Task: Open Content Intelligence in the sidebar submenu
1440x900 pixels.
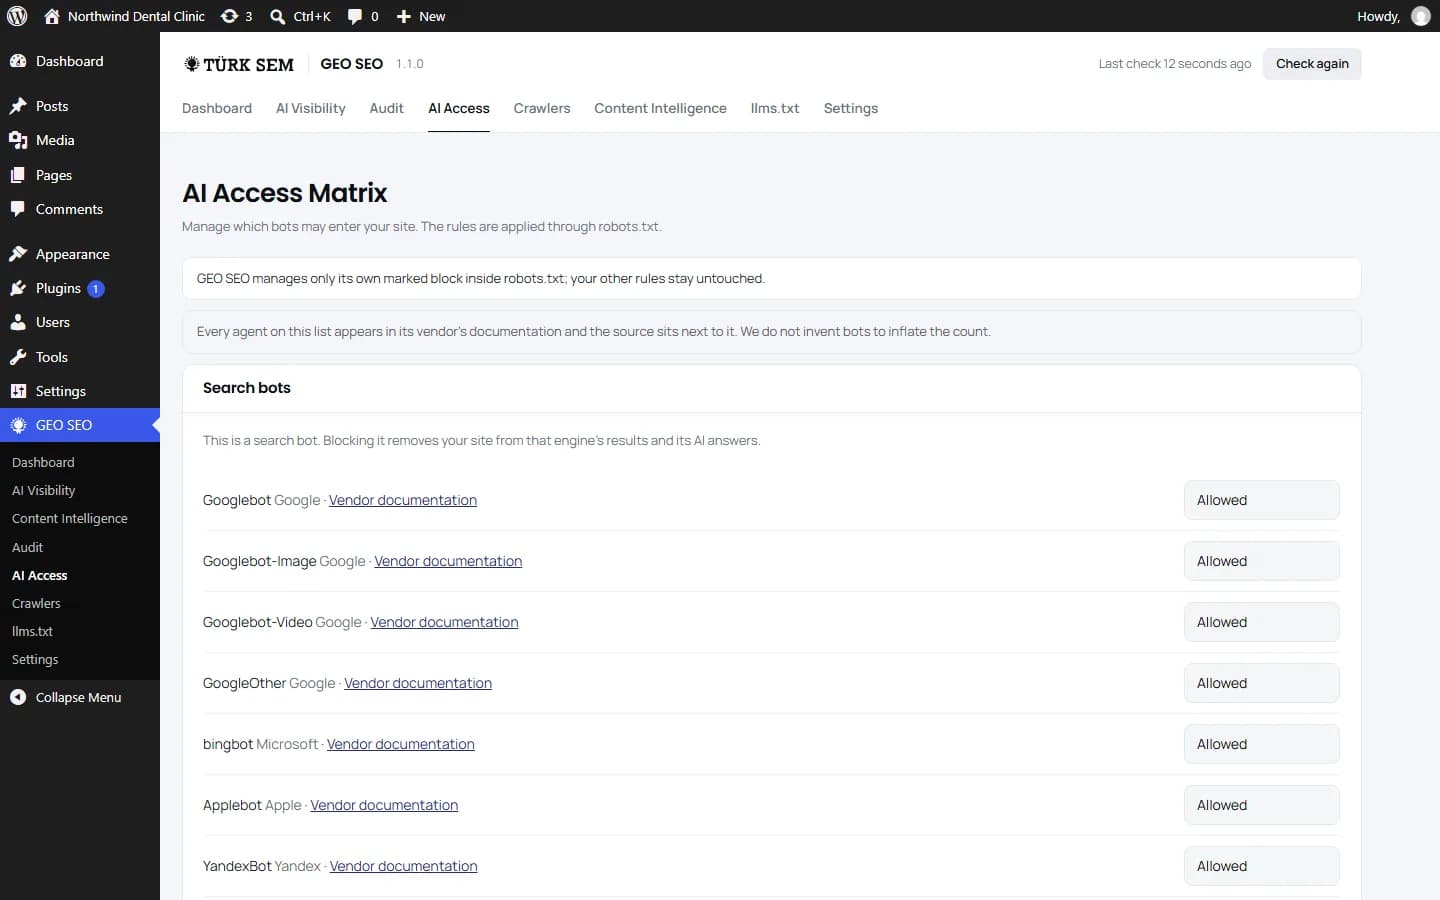Action: (x=70, y=518)
